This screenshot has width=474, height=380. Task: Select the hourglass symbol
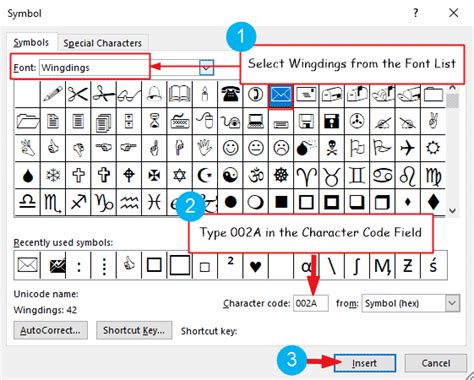154,121
